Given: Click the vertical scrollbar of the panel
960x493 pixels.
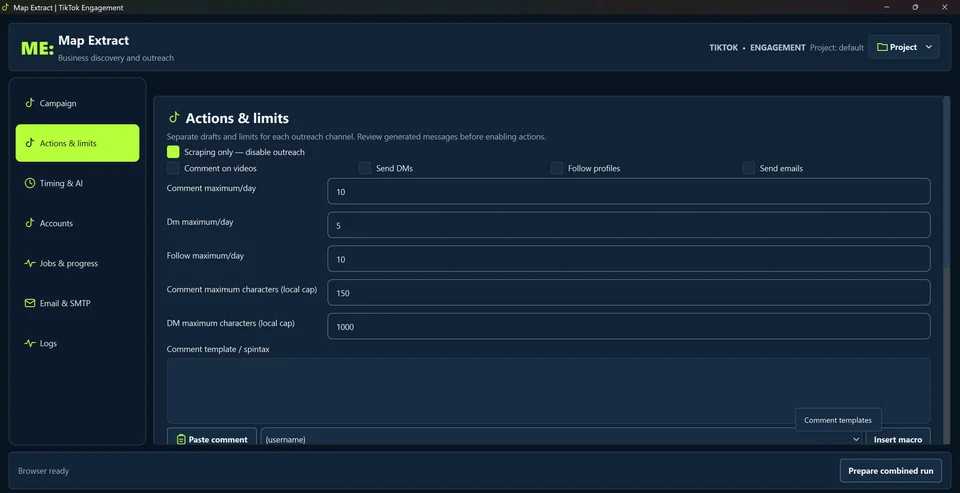Looking at the screenshot, I should 947,269.
